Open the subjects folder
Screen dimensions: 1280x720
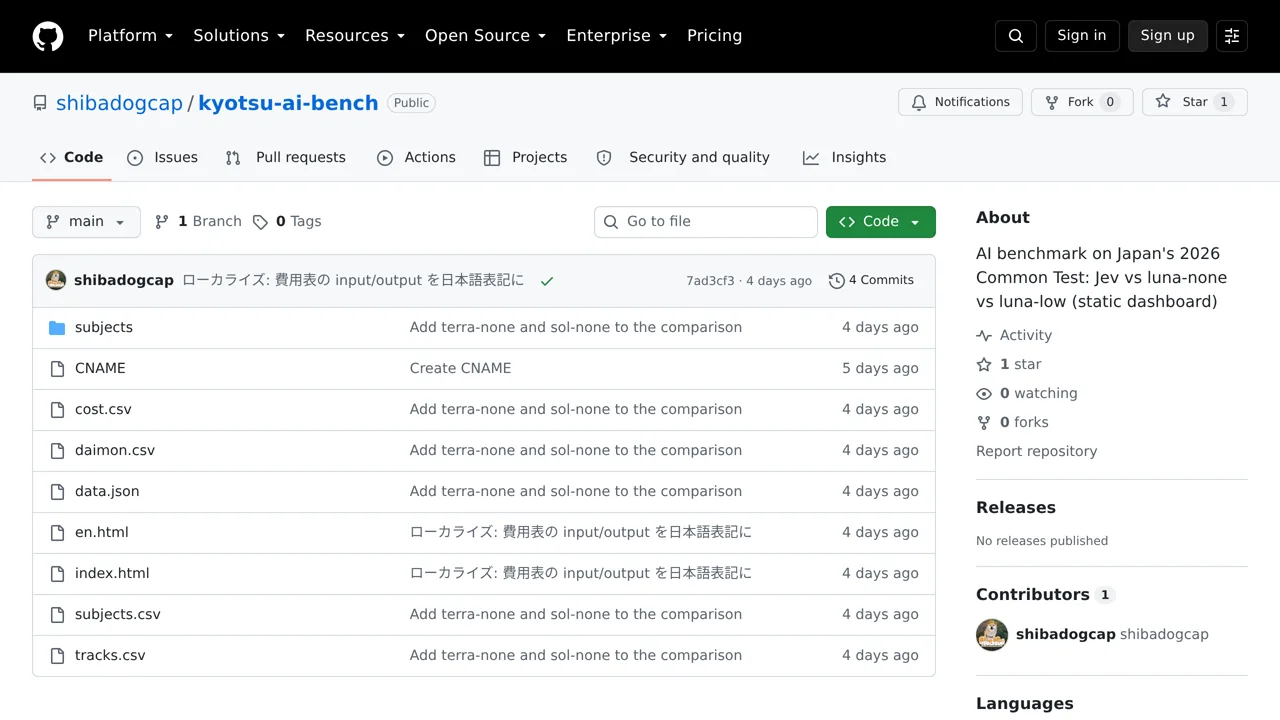[x=104, y=327]
